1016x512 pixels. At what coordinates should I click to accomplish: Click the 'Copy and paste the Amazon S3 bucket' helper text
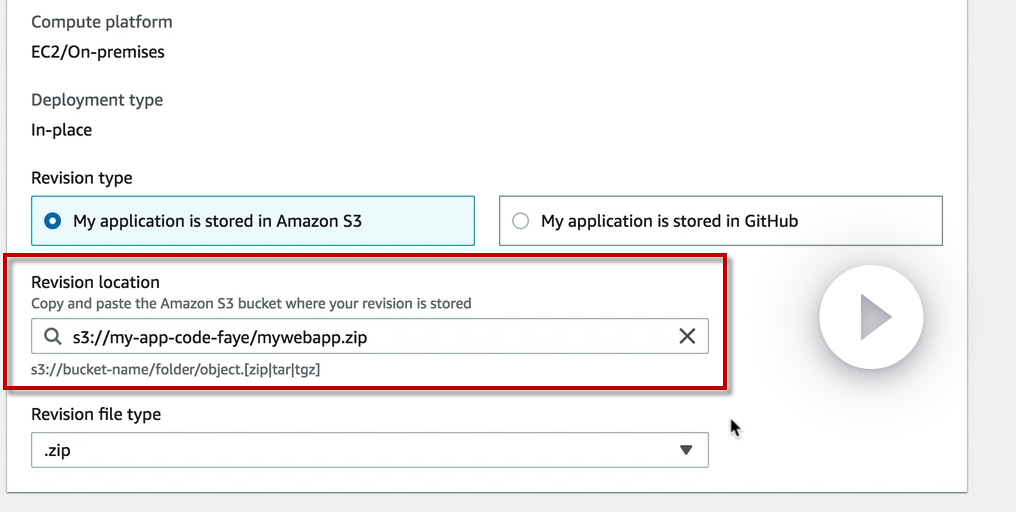pyautogui.click(x=251, y=303)
